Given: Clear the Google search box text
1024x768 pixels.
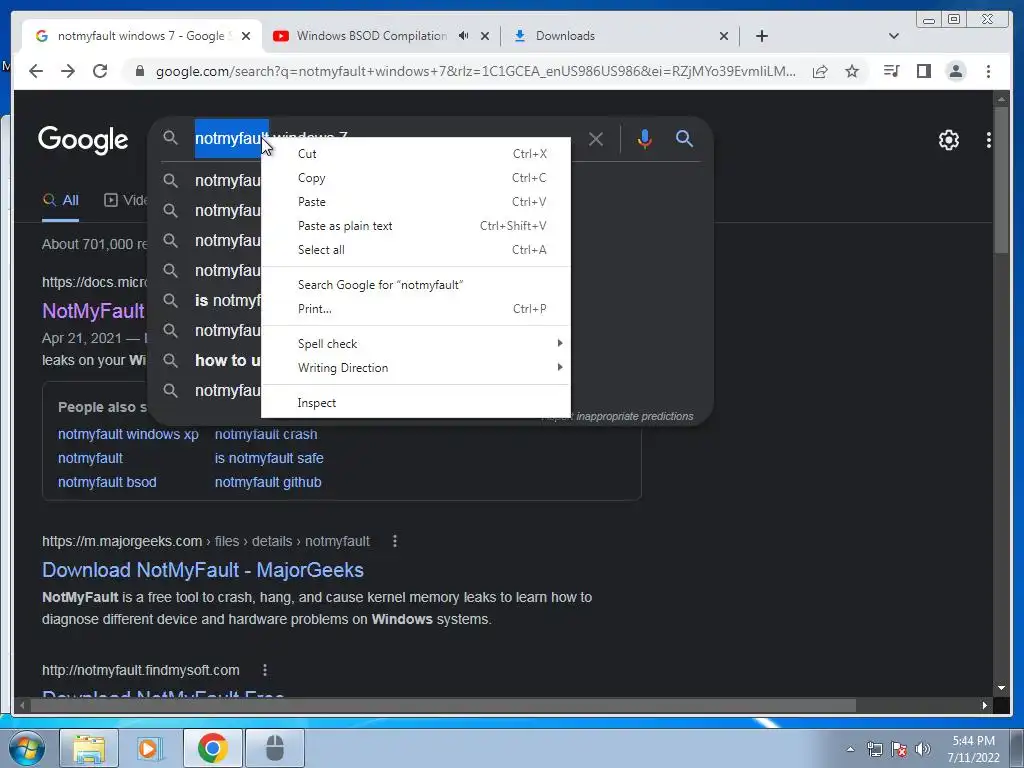Looking at the screenshot, I should [596, 139].
